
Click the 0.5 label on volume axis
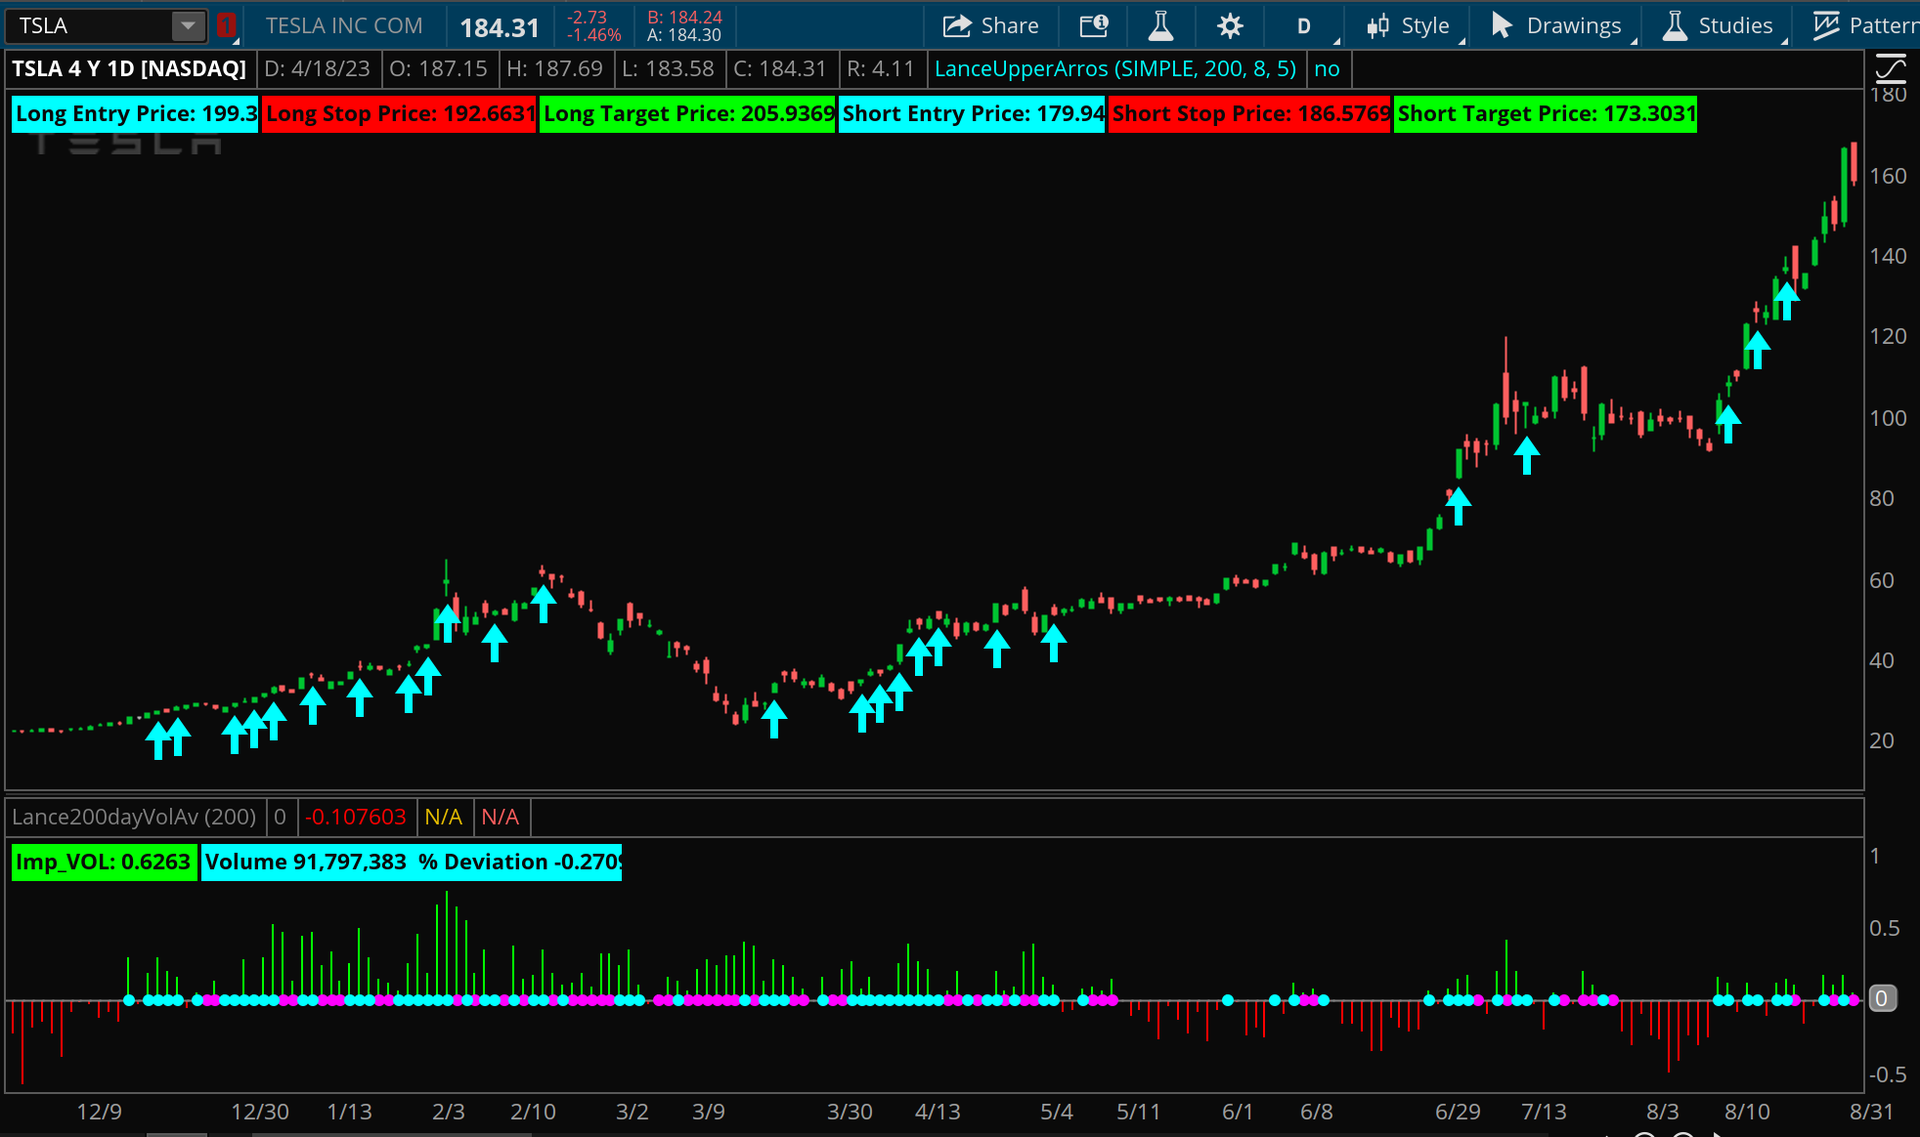pos(1884,928)
